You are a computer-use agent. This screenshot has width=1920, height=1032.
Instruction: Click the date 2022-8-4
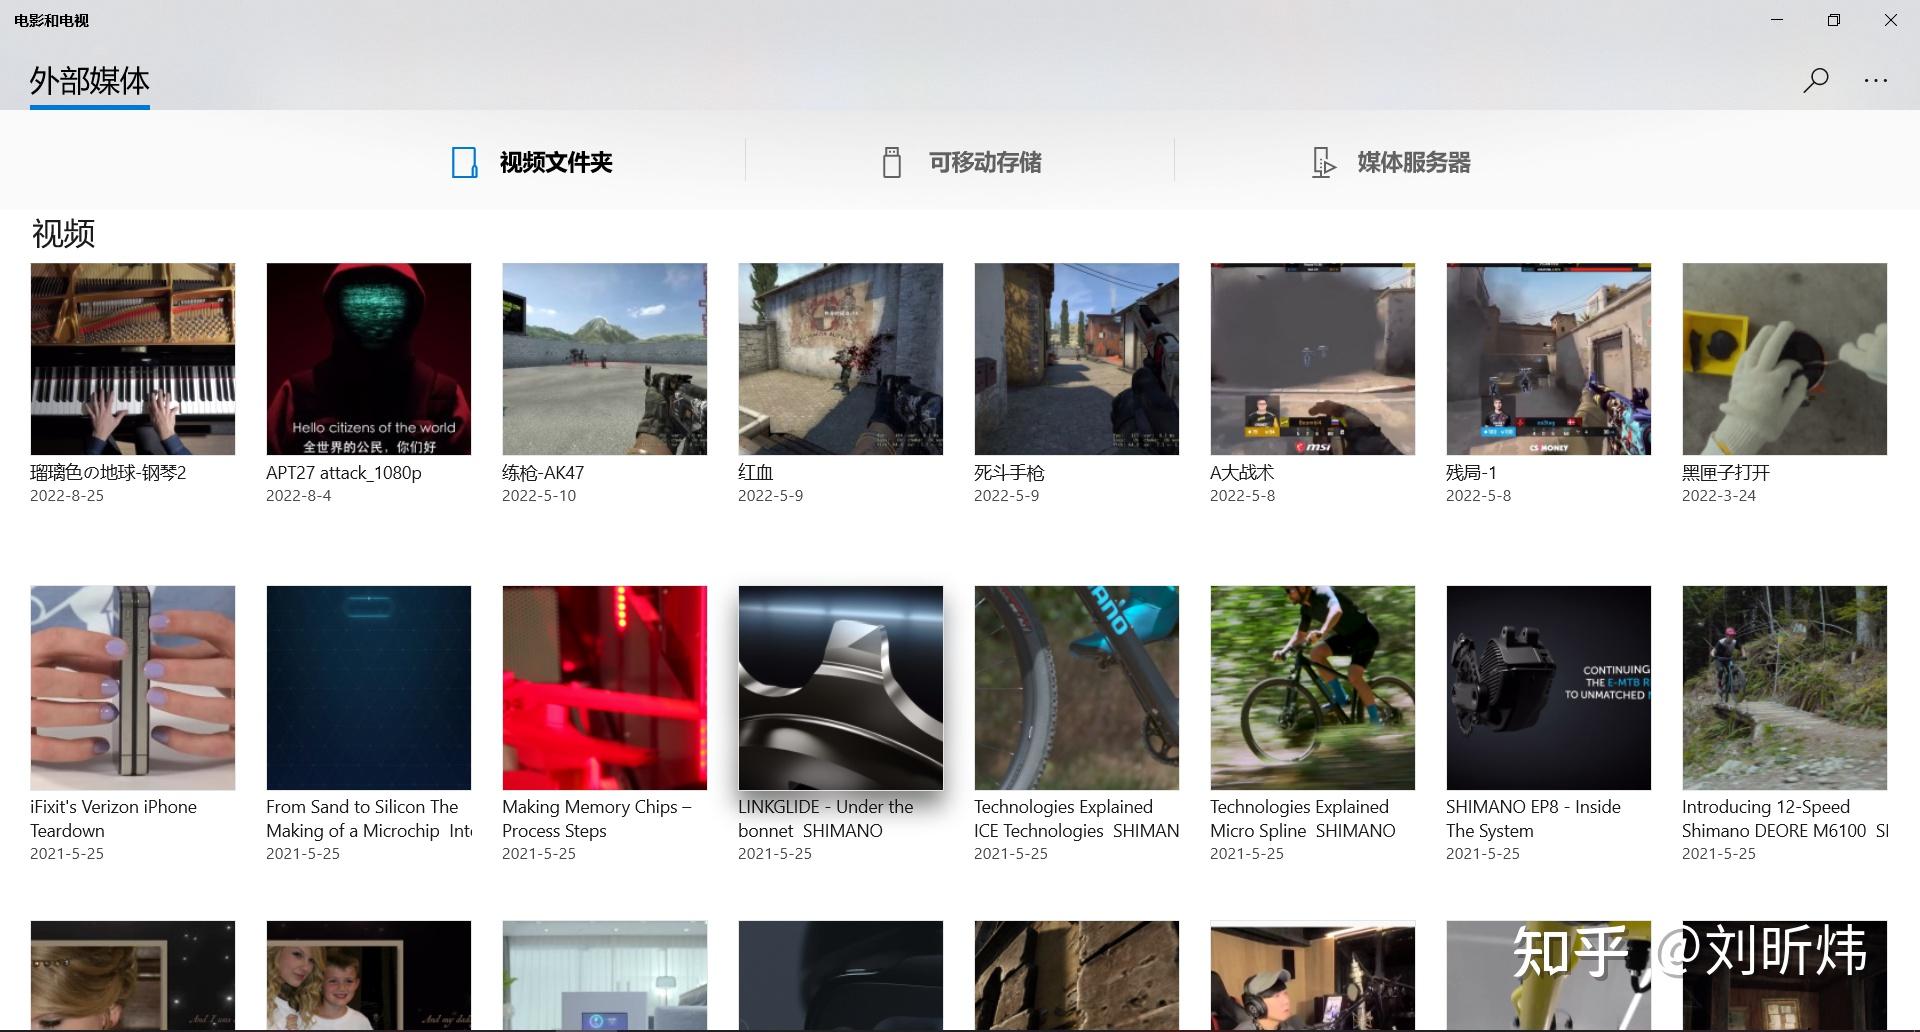point(298,496)
